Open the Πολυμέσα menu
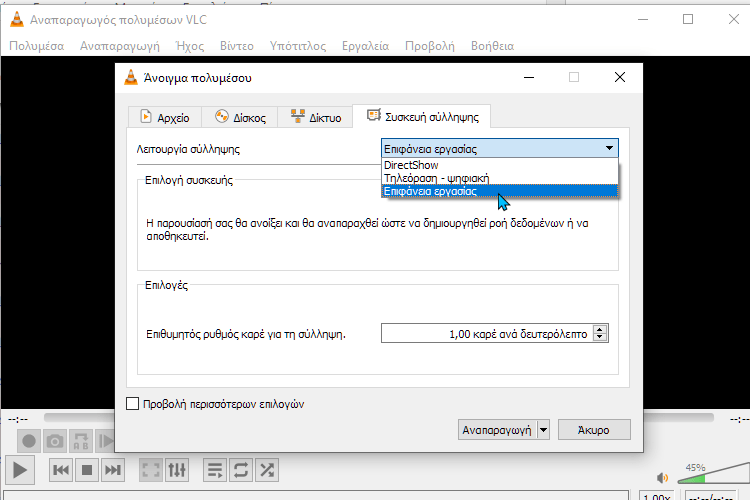This screenshot has width=750, height=500. point(37,46)
